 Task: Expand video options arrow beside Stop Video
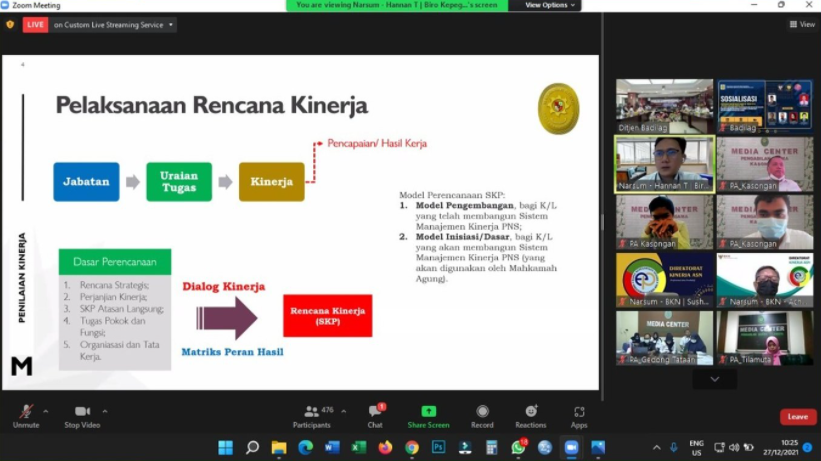tap(105, 411)
